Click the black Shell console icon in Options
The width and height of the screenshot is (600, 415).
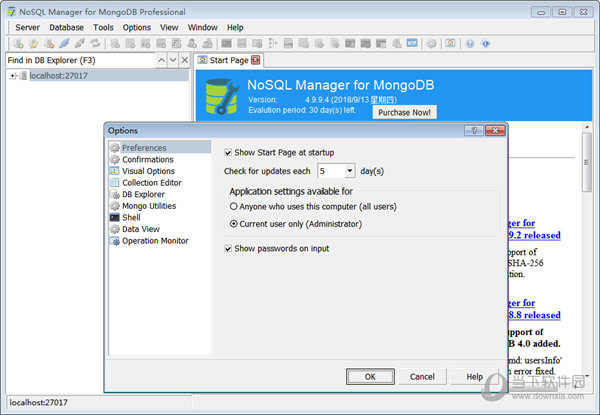click(x=114, y=218)
